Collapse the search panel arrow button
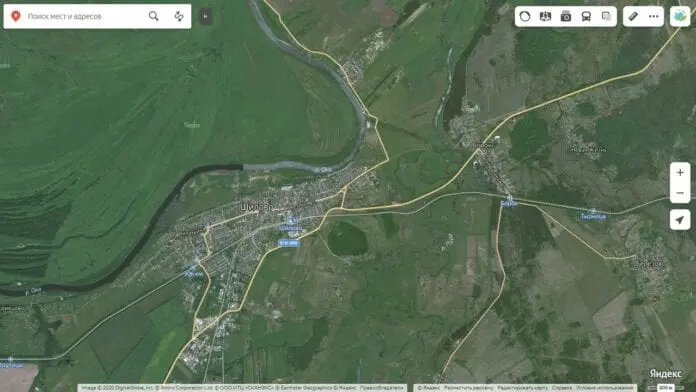Viewport: 696px width, 392px height. pyautogui.click(x=206, y=16)
